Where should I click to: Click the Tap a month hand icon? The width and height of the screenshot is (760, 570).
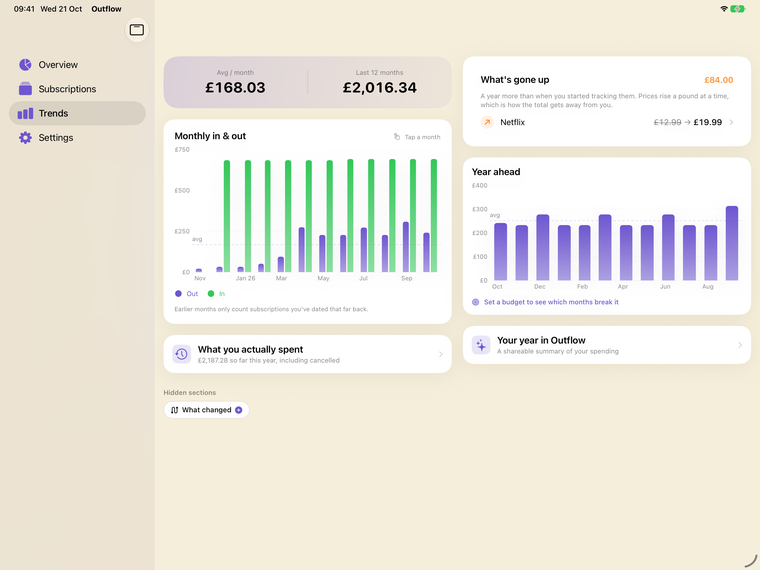pos(396,137)
